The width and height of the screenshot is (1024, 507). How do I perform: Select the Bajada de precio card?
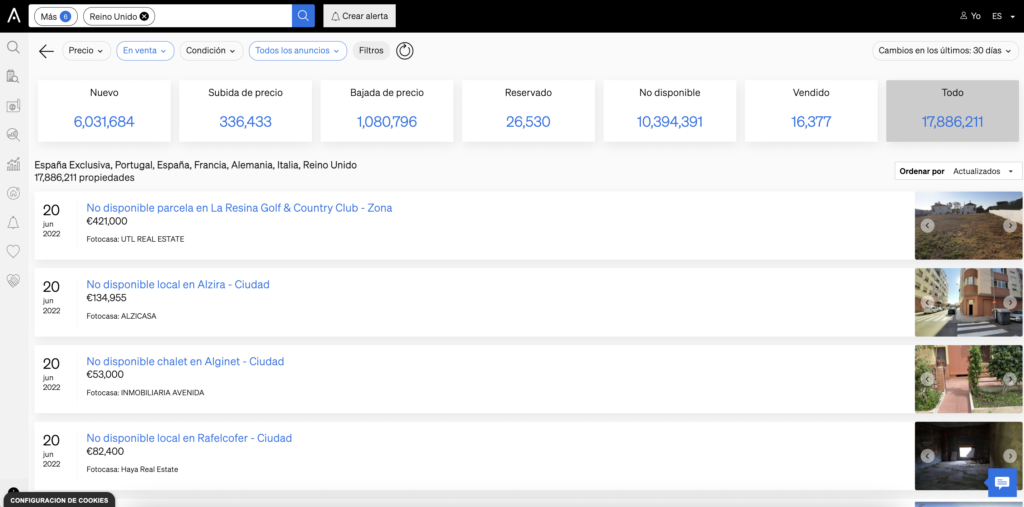[x=387, y=111]
